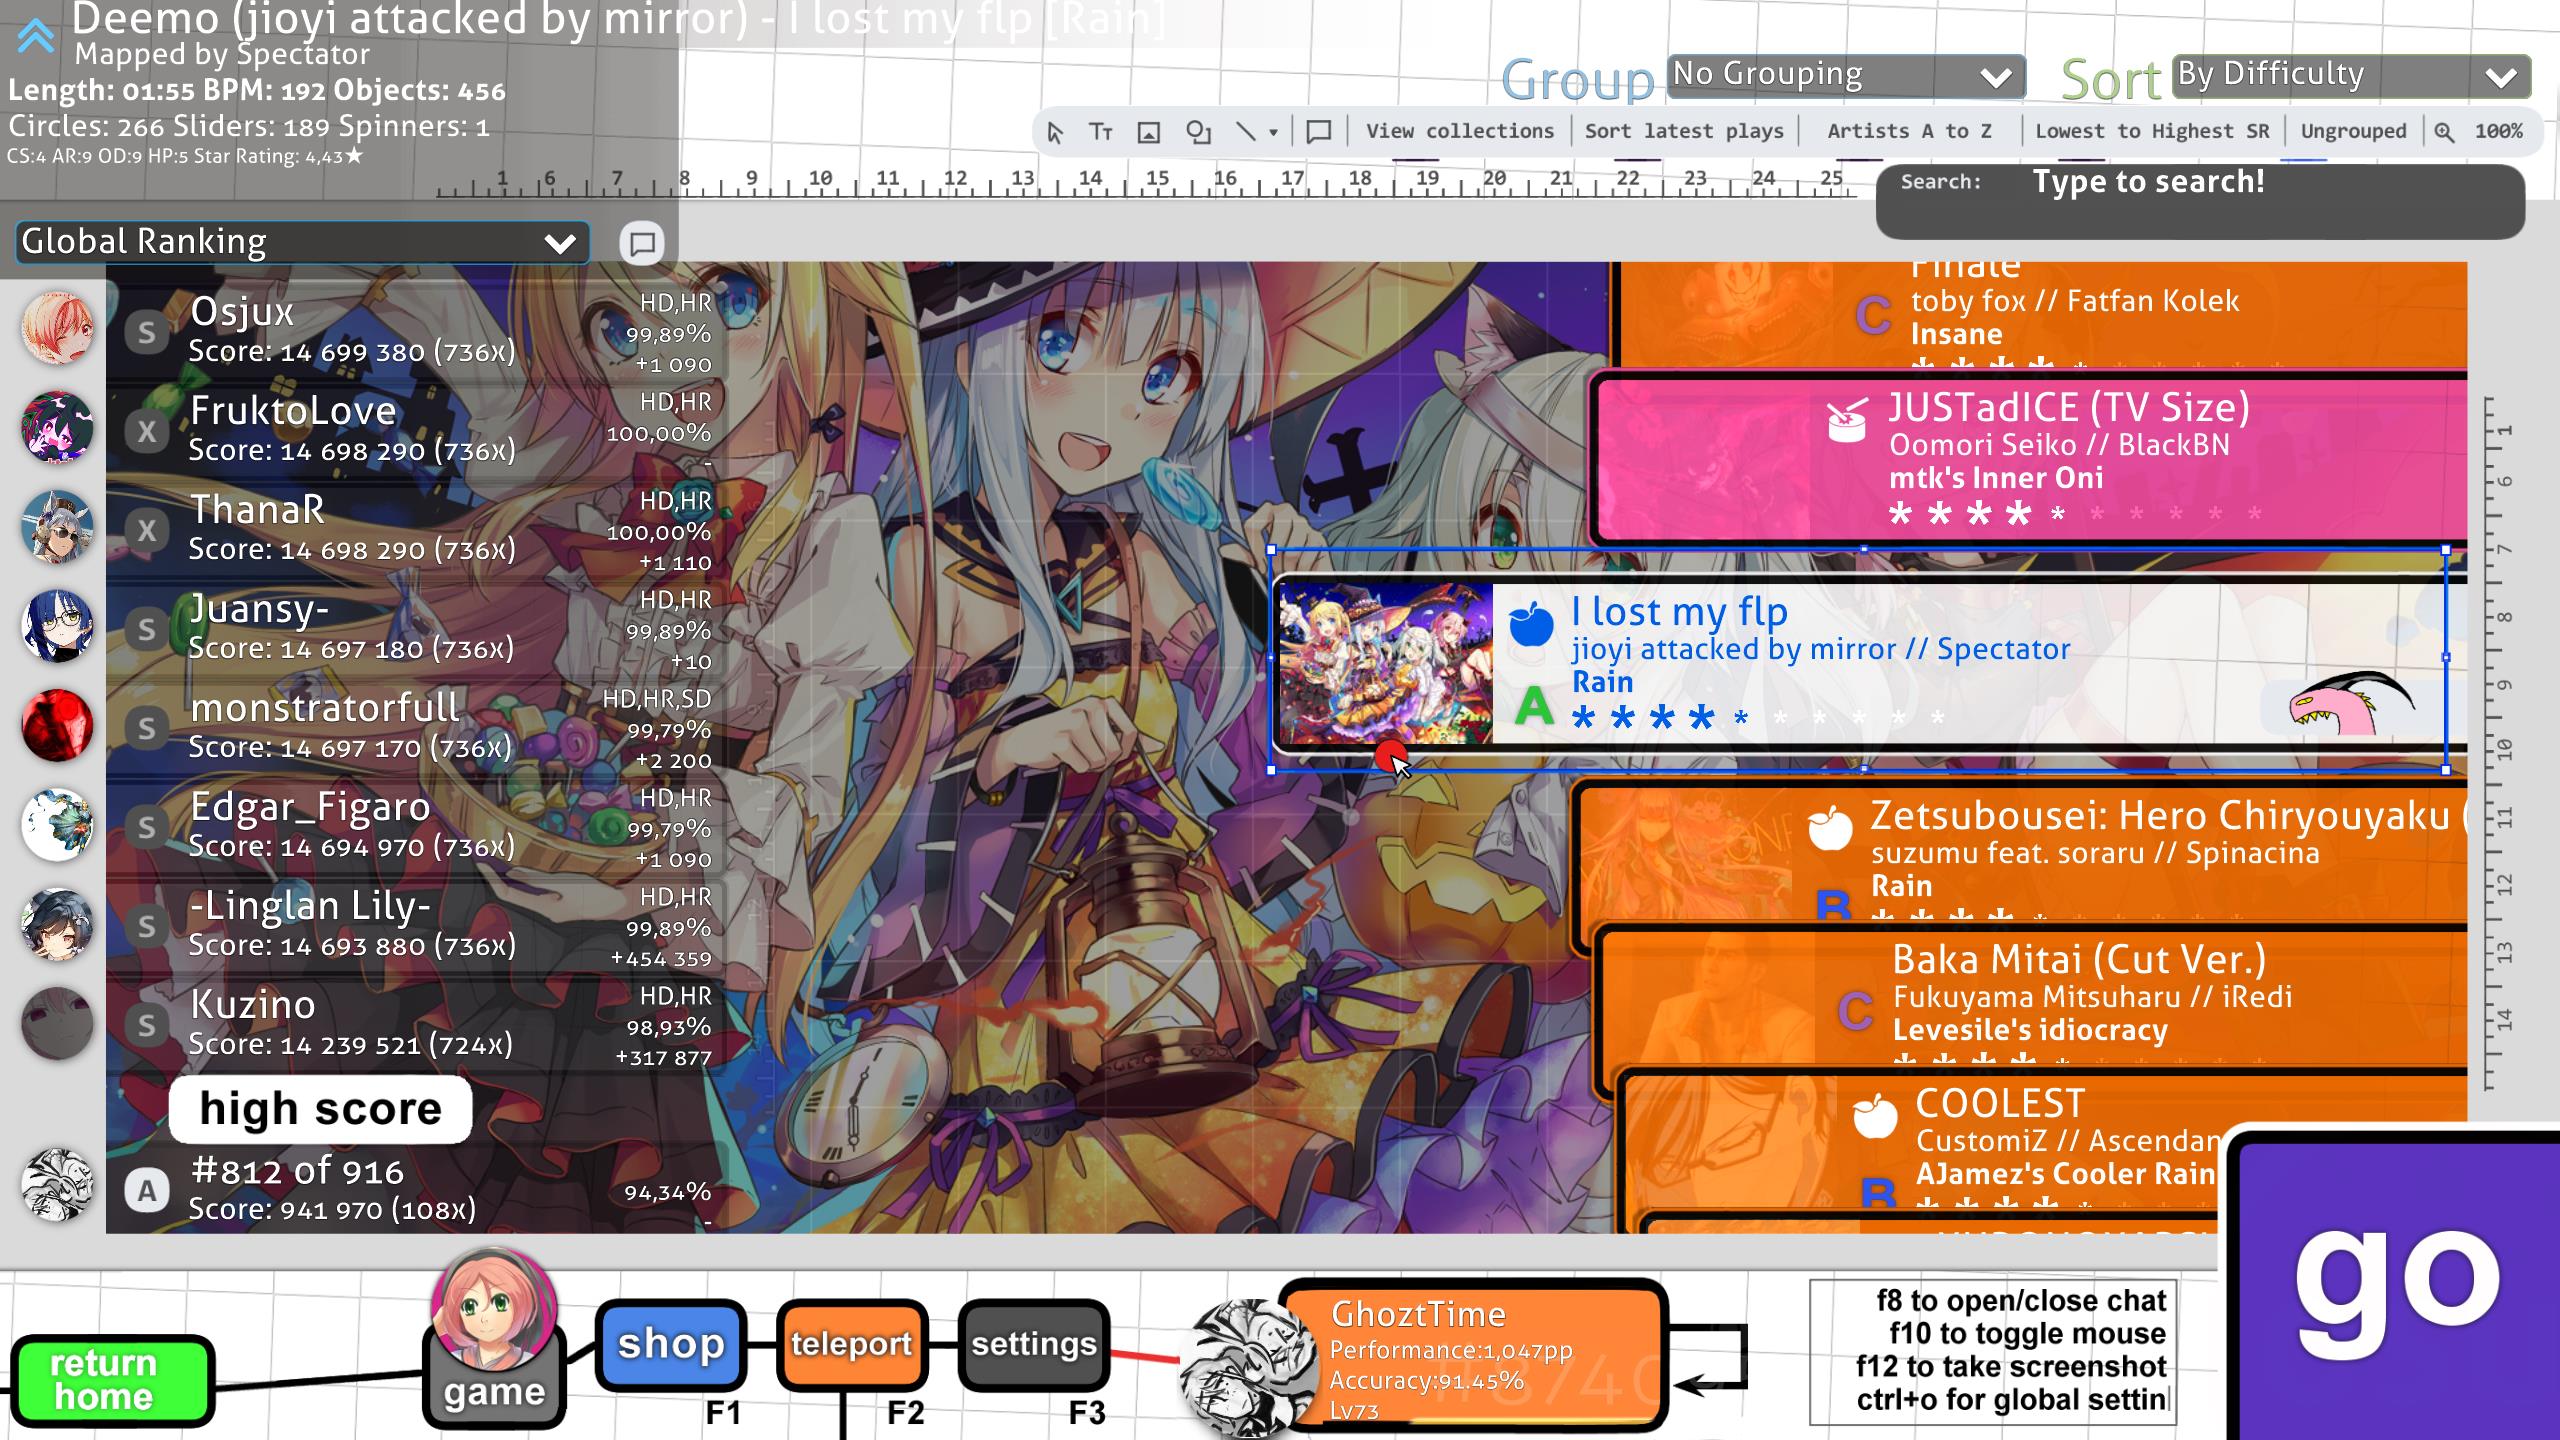
Task: Click the orange teleport button
Action: pos(852,1344)
